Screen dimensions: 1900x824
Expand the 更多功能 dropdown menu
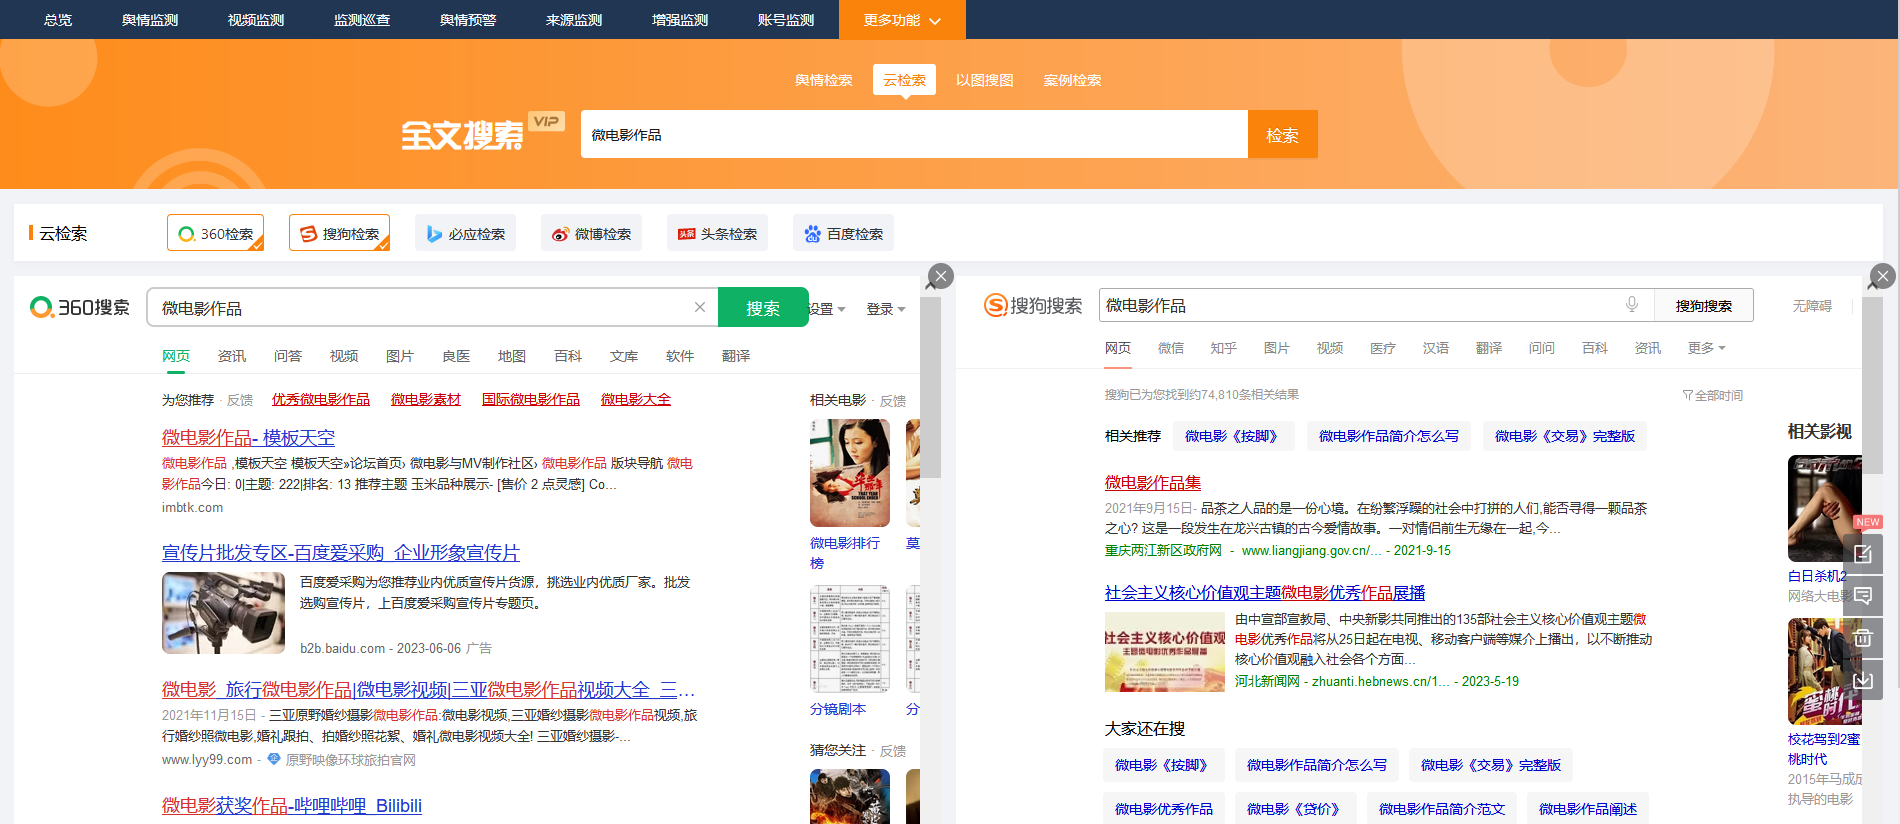pyautogui.click(x=902, y=20)
